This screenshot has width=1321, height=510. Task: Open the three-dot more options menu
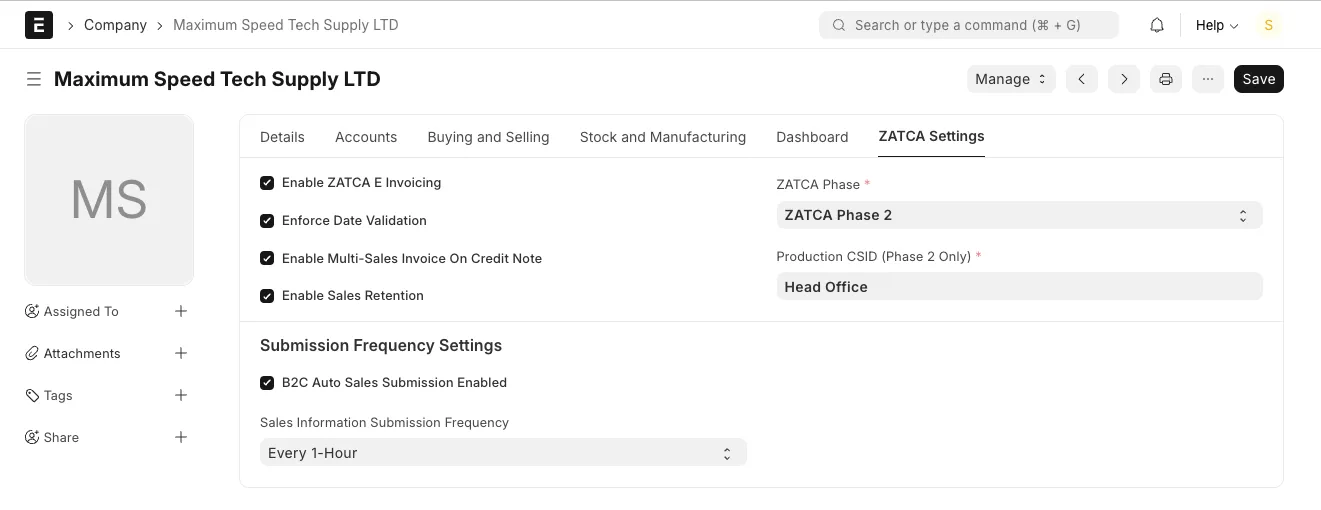point(1208,79)
